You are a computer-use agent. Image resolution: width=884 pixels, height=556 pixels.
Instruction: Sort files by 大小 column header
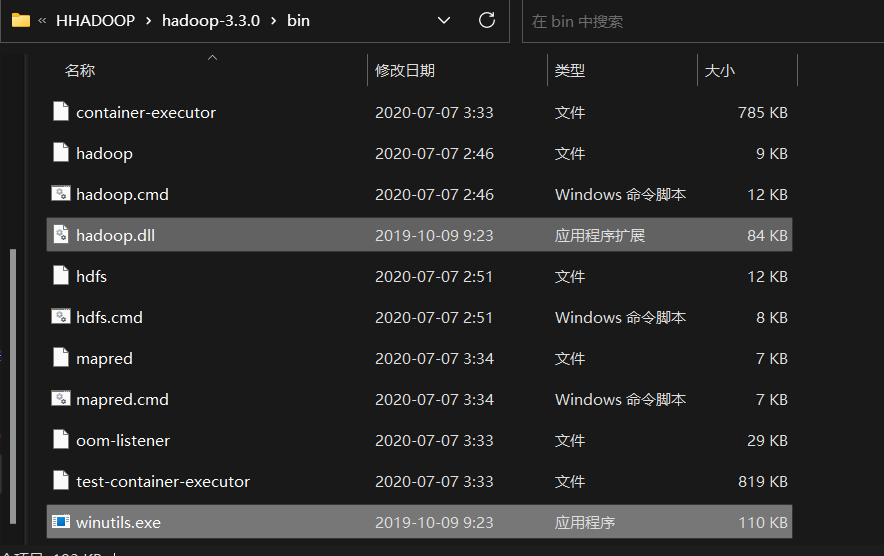coord(720,71)
